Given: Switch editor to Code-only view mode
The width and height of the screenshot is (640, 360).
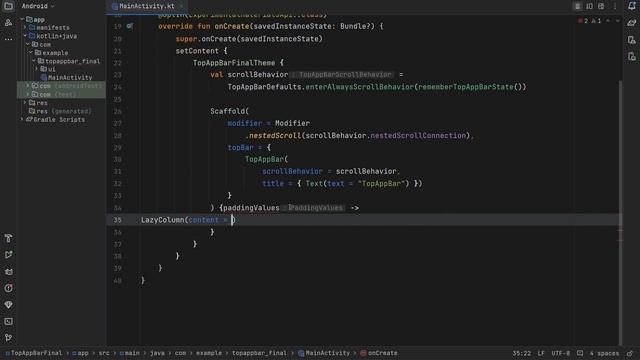Looking at the screenshot, I should (577, 6).
